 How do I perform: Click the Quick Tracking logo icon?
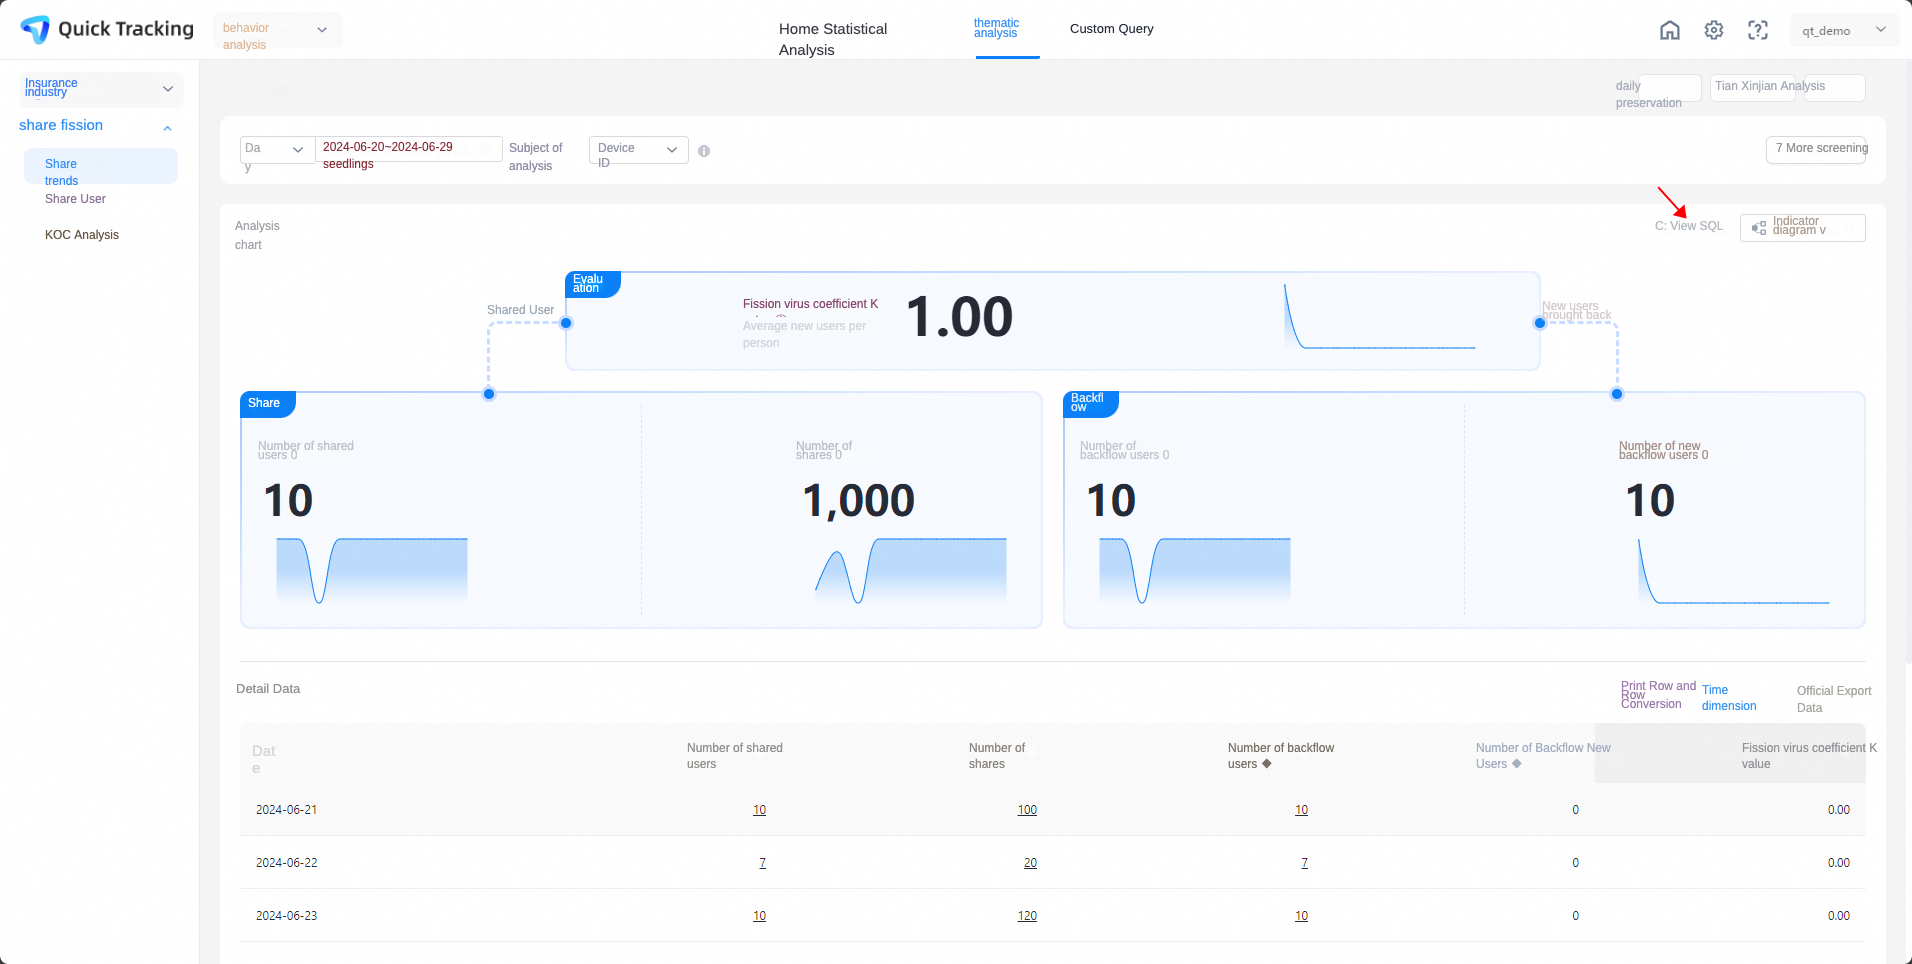35,30
